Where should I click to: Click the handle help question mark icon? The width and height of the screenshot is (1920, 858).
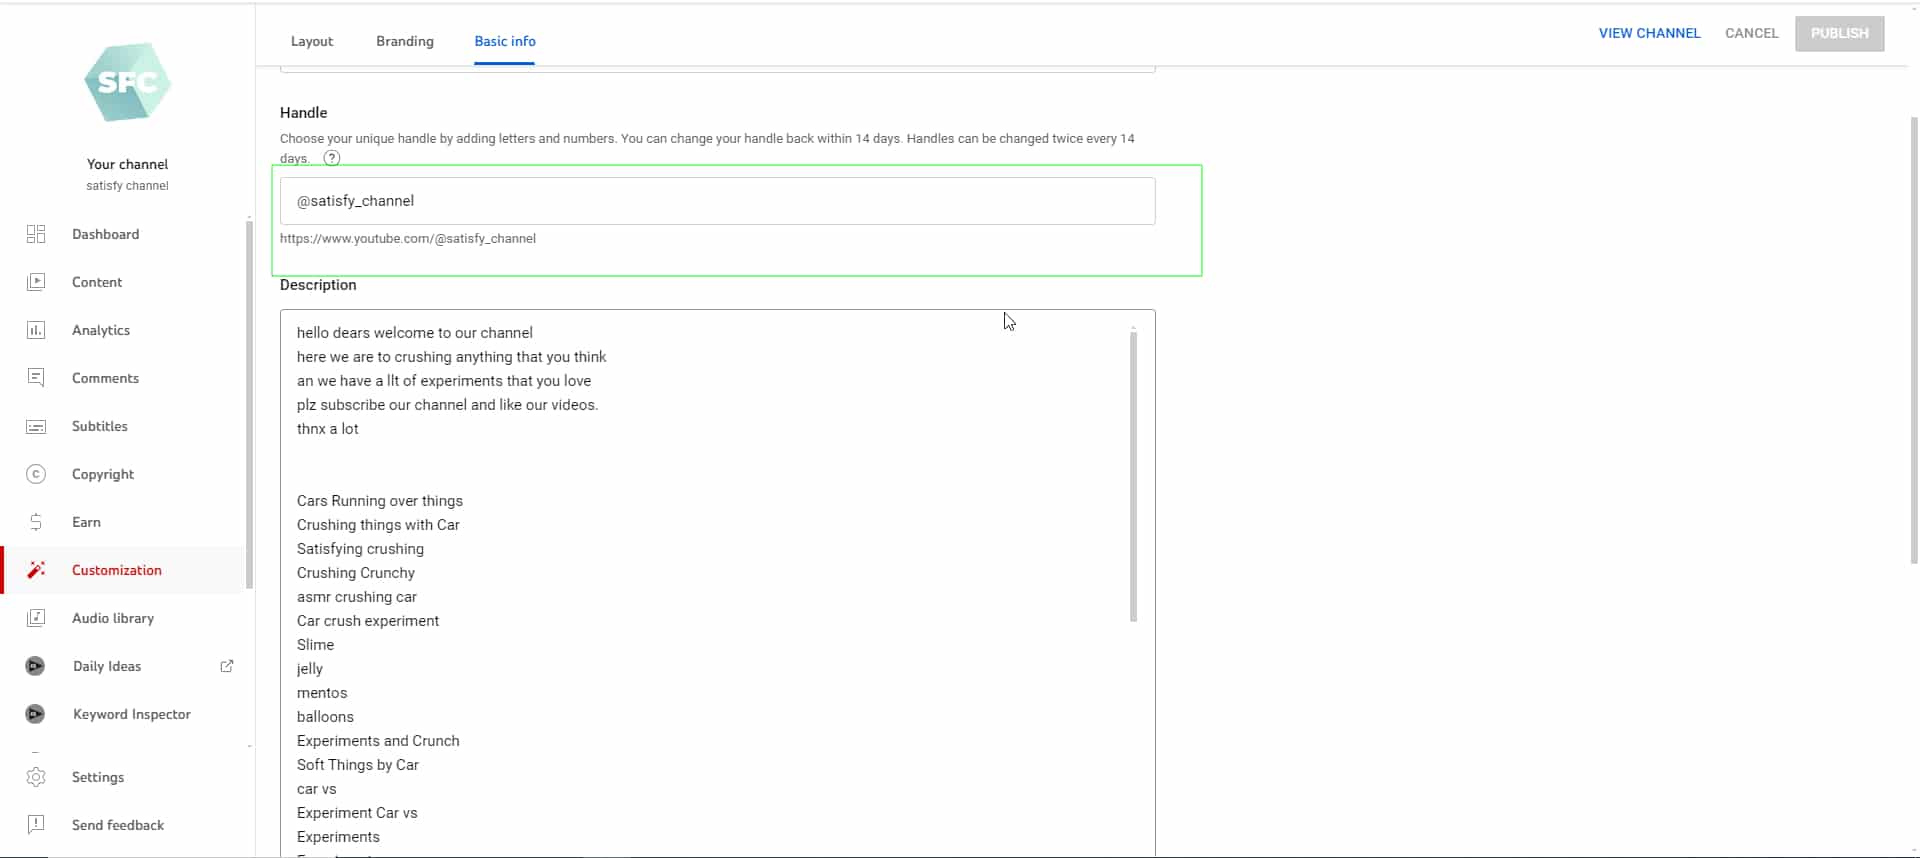[x=332, y=158]
